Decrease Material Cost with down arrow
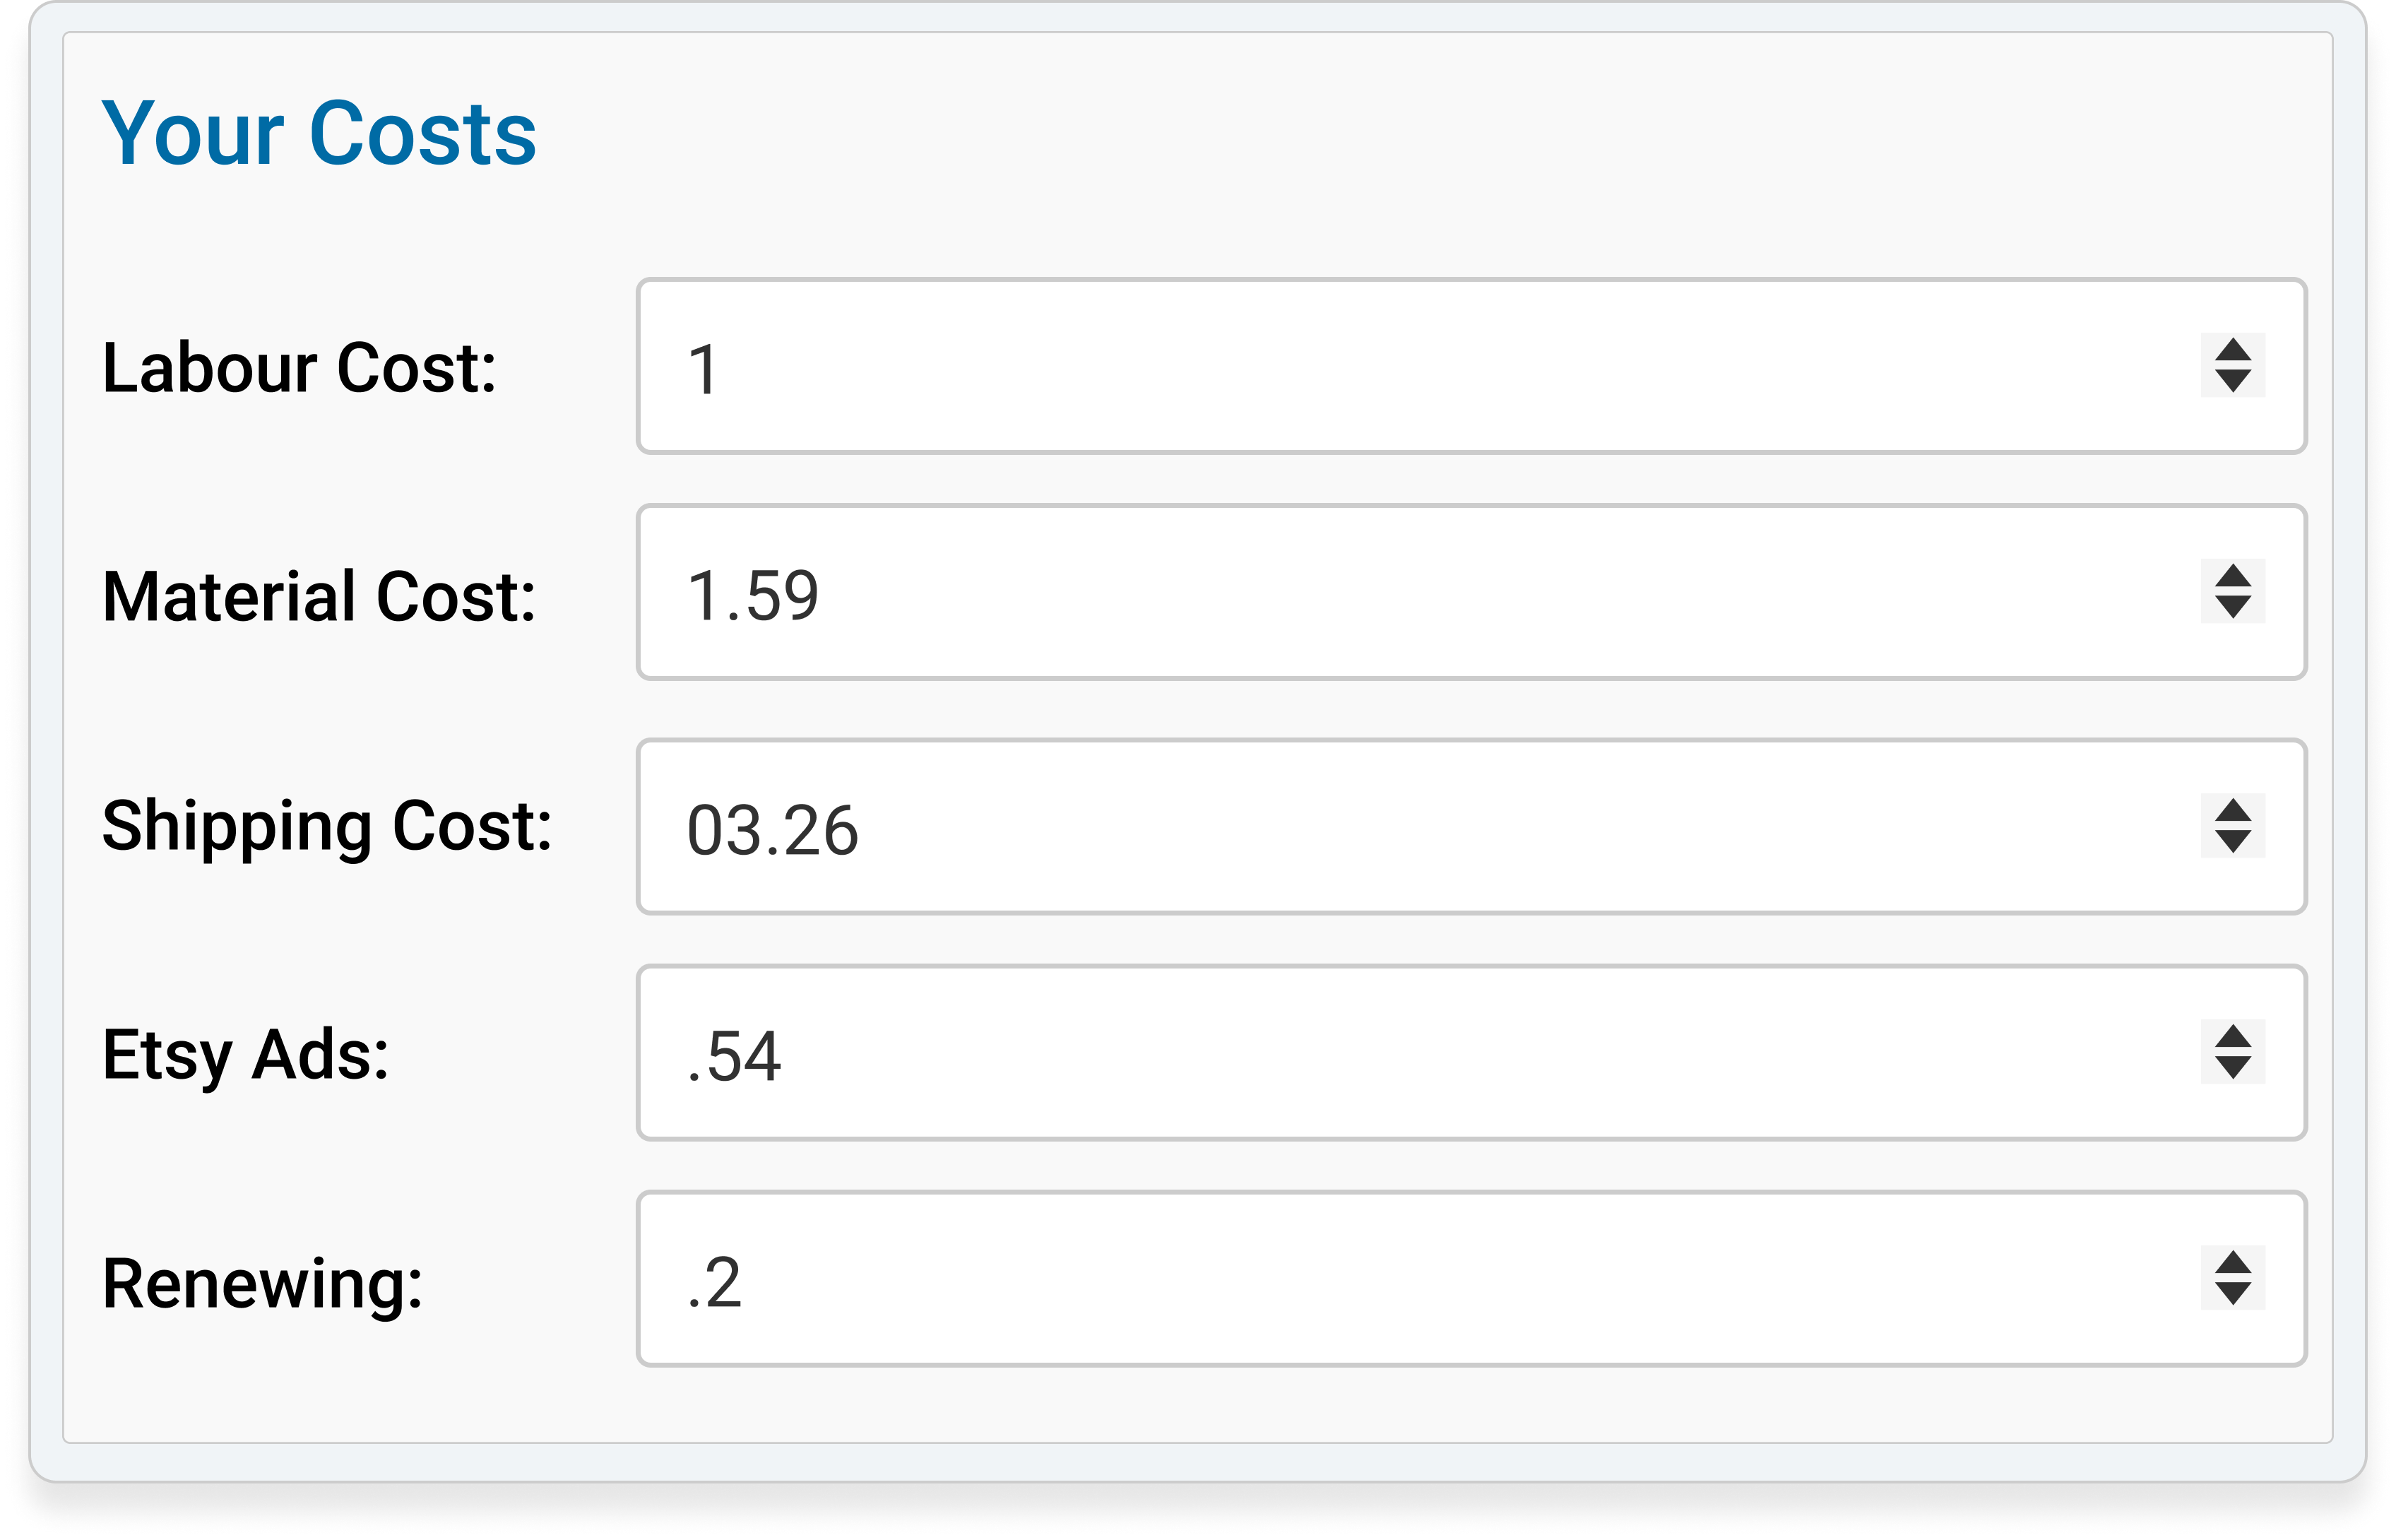Screen dimensions: 2396x1540 point(2232,607)
